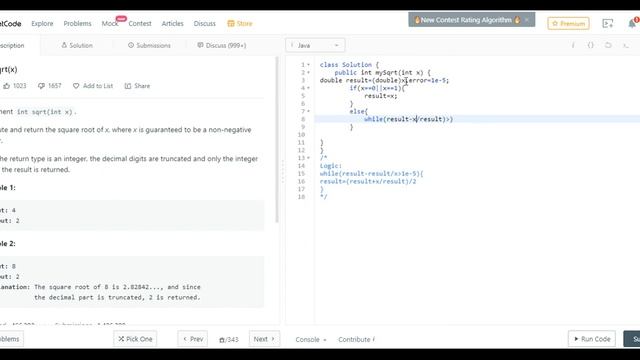Collapse the class fold arrow on line 1
640x360 pixels.
tap(309, 65)
